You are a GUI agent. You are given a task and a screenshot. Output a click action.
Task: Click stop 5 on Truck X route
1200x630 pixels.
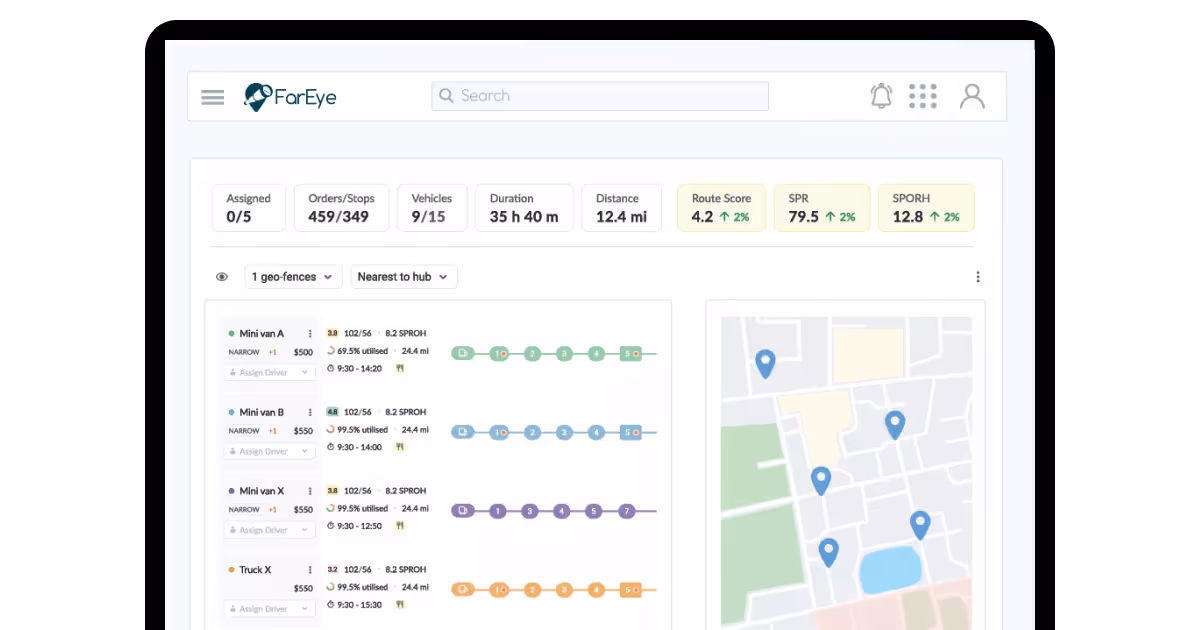630,589
